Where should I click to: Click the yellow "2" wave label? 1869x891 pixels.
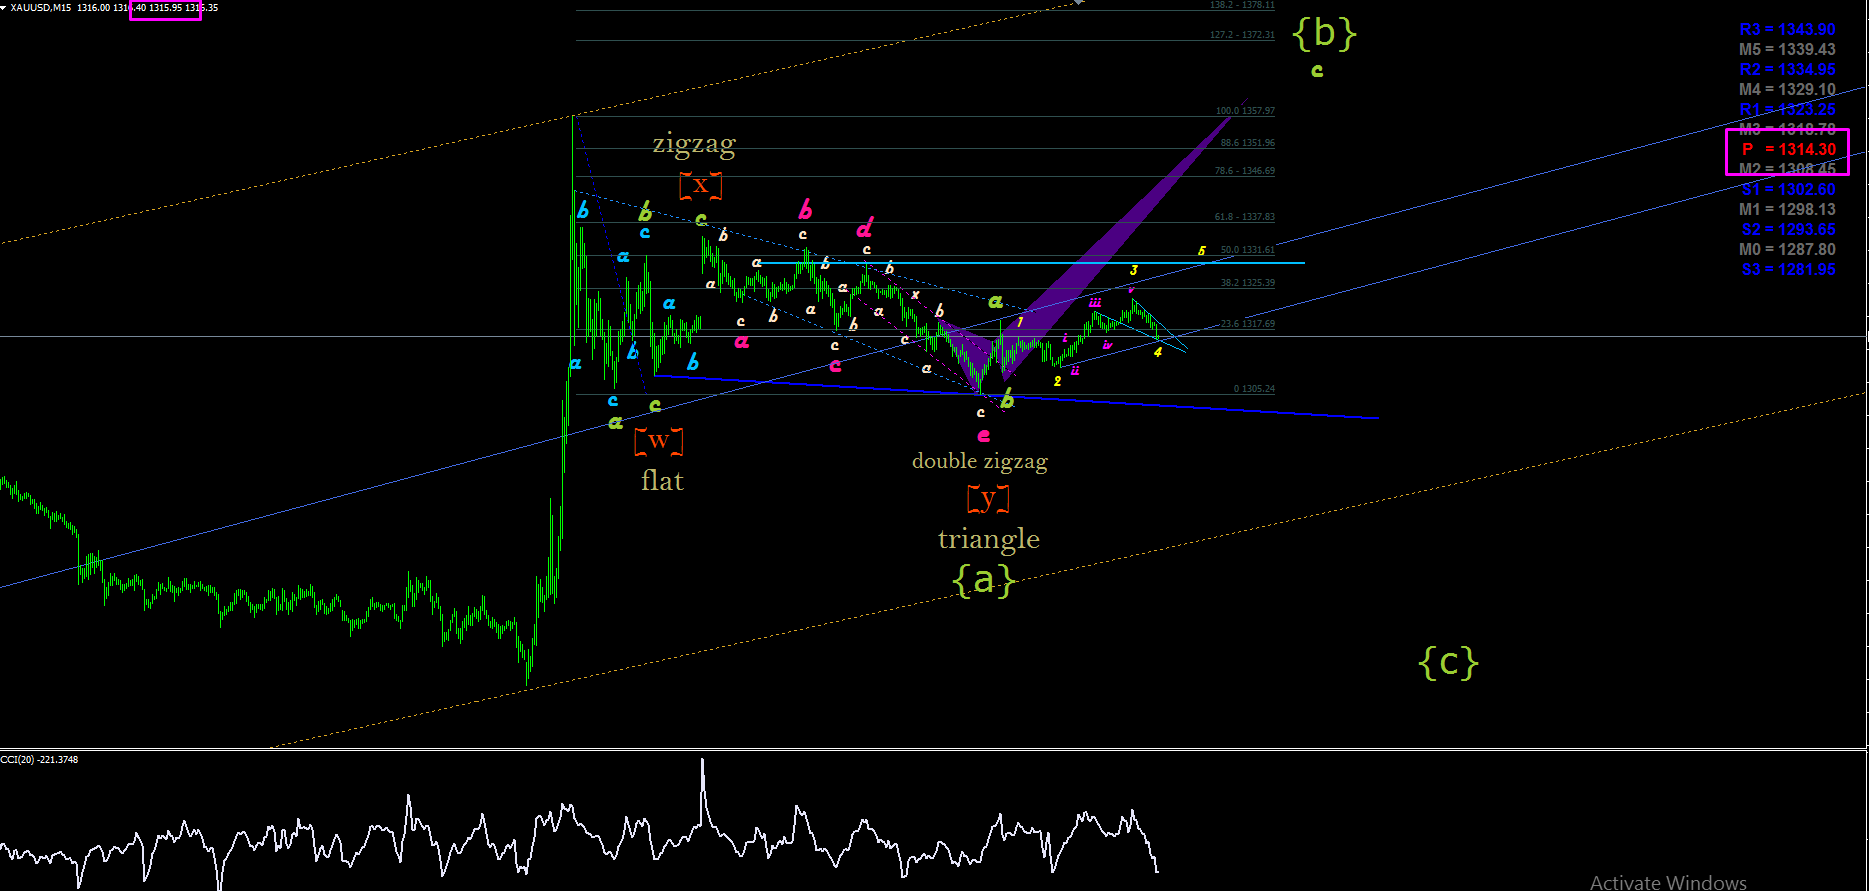click(x=1058, y=381)
